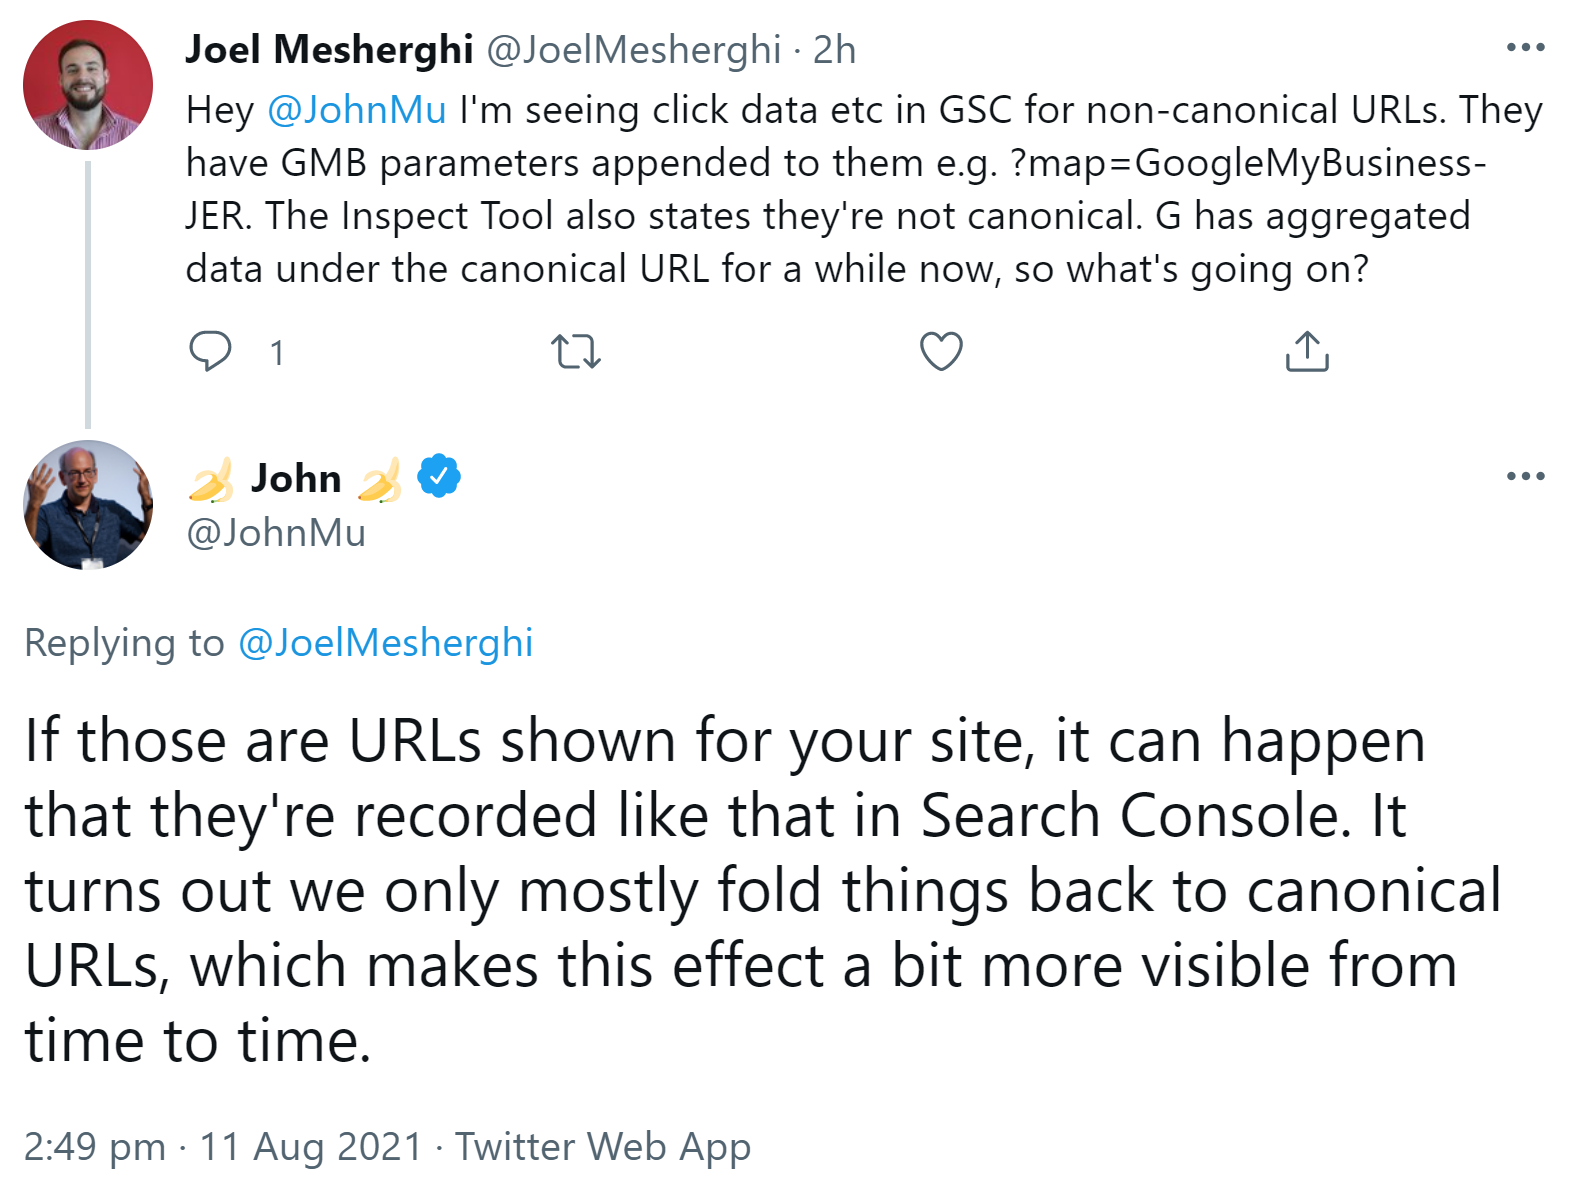Open Joel Mesherghi's profile avatar
This screenshot has height=1199, width=1578.
click(x=87, y=85)
